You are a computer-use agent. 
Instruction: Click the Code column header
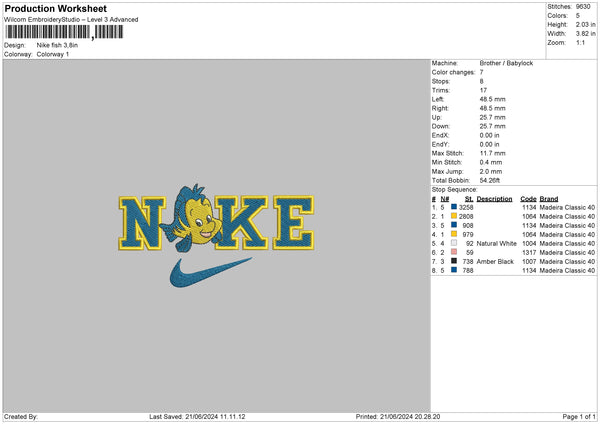pyautogui.click(x=528, y=198)
